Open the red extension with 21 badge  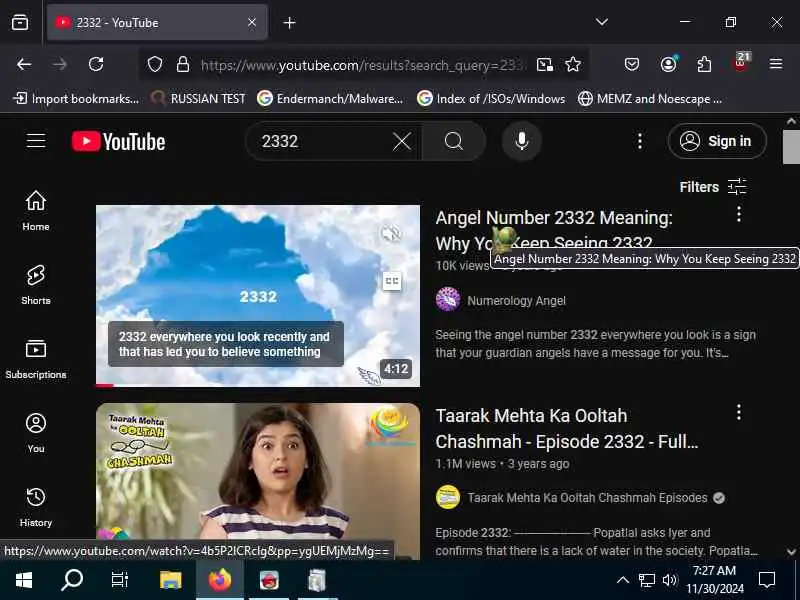pos(741,63)
